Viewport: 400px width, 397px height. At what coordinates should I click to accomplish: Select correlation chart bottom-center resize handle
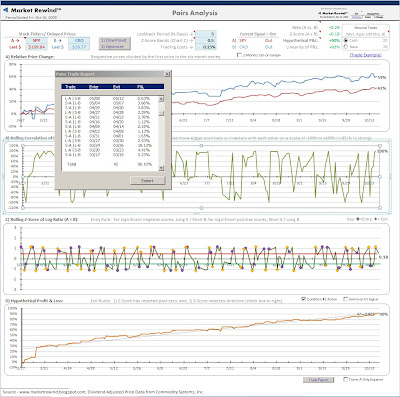(x=201, y=208)
